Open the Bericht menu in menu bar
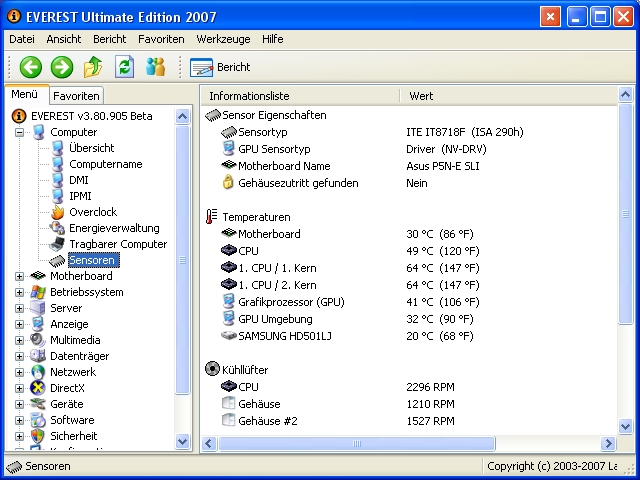Screen dimensions: 640x480 (109, 39)
